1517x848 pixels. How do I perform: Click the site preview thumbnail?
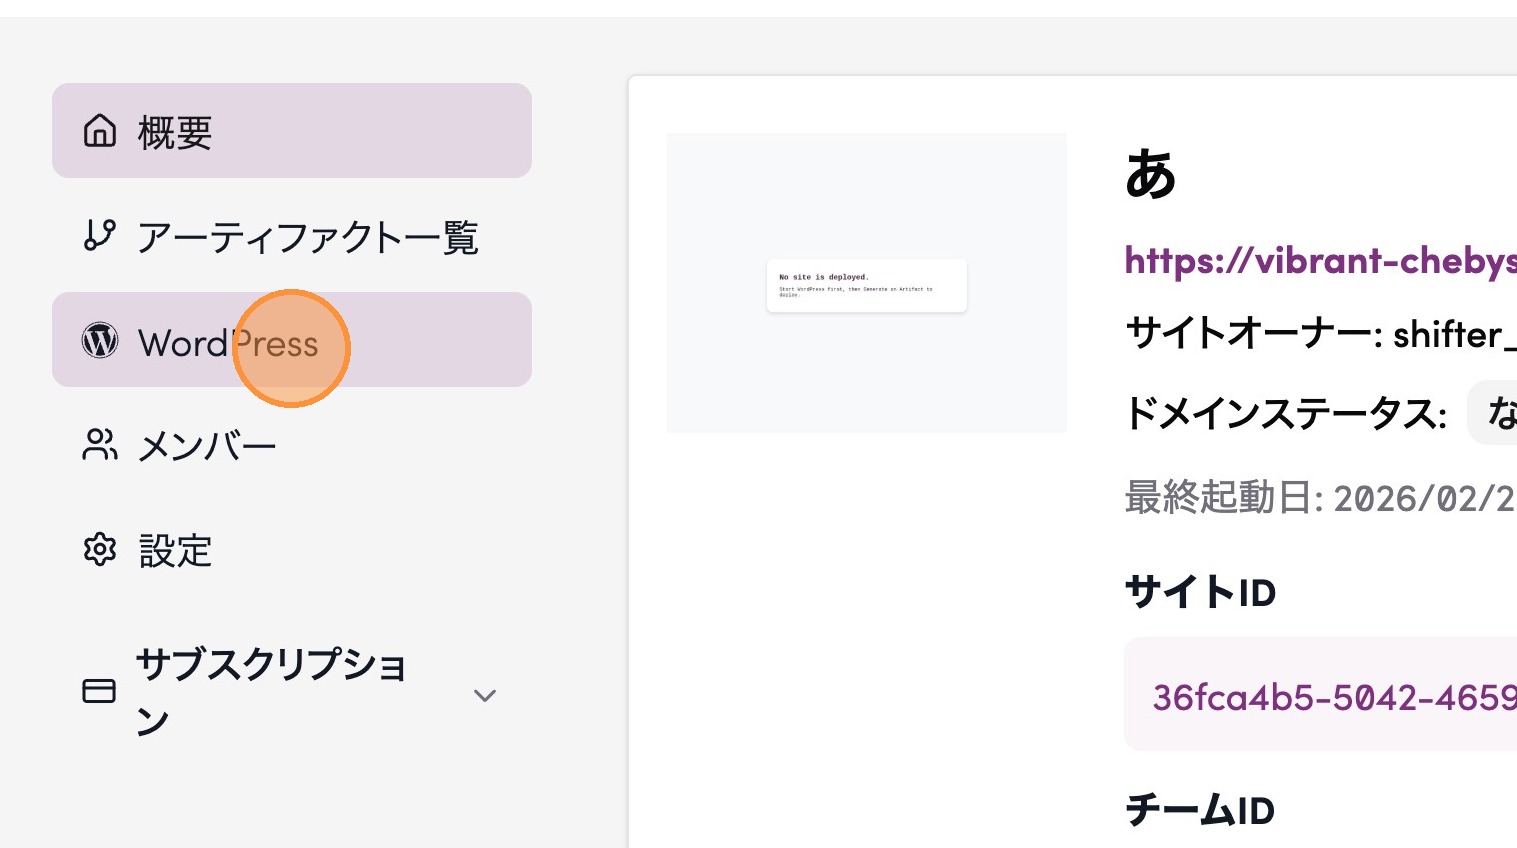coord(866,283)
